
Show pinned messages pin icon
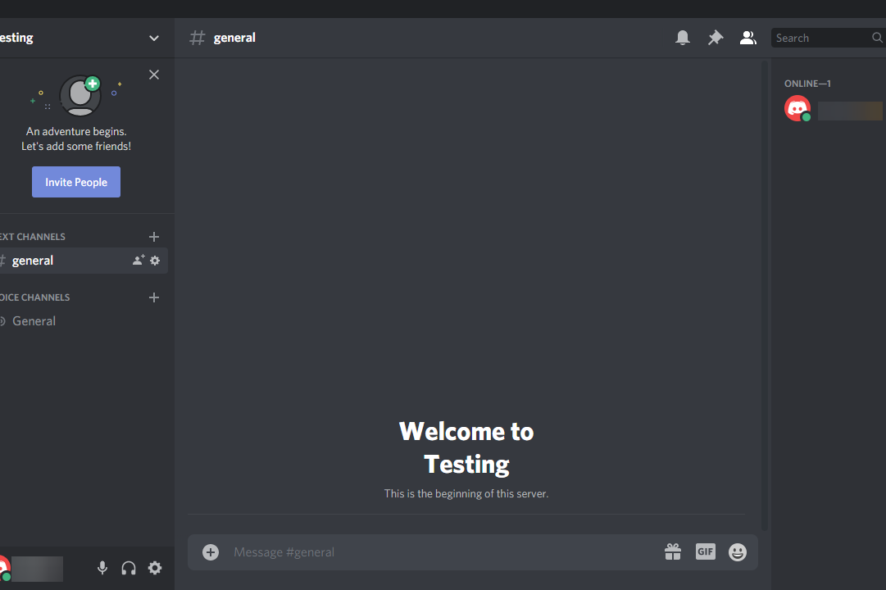(715, 38)
